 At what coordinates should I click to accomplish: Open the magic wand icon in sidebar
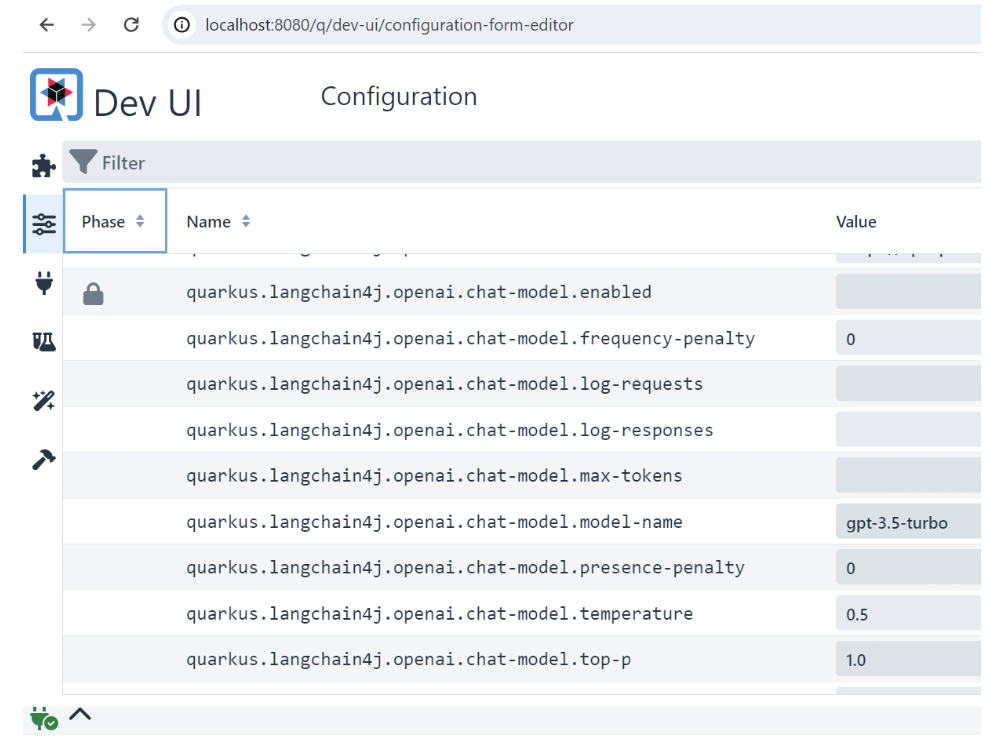[43, 401]
